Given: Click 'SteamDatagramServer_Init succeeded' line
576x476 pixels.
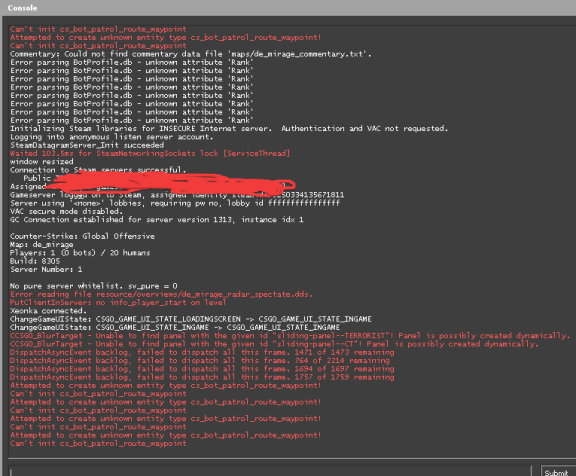Looking at the screenshot, I should pyautogui.click(x=87, y=145).
